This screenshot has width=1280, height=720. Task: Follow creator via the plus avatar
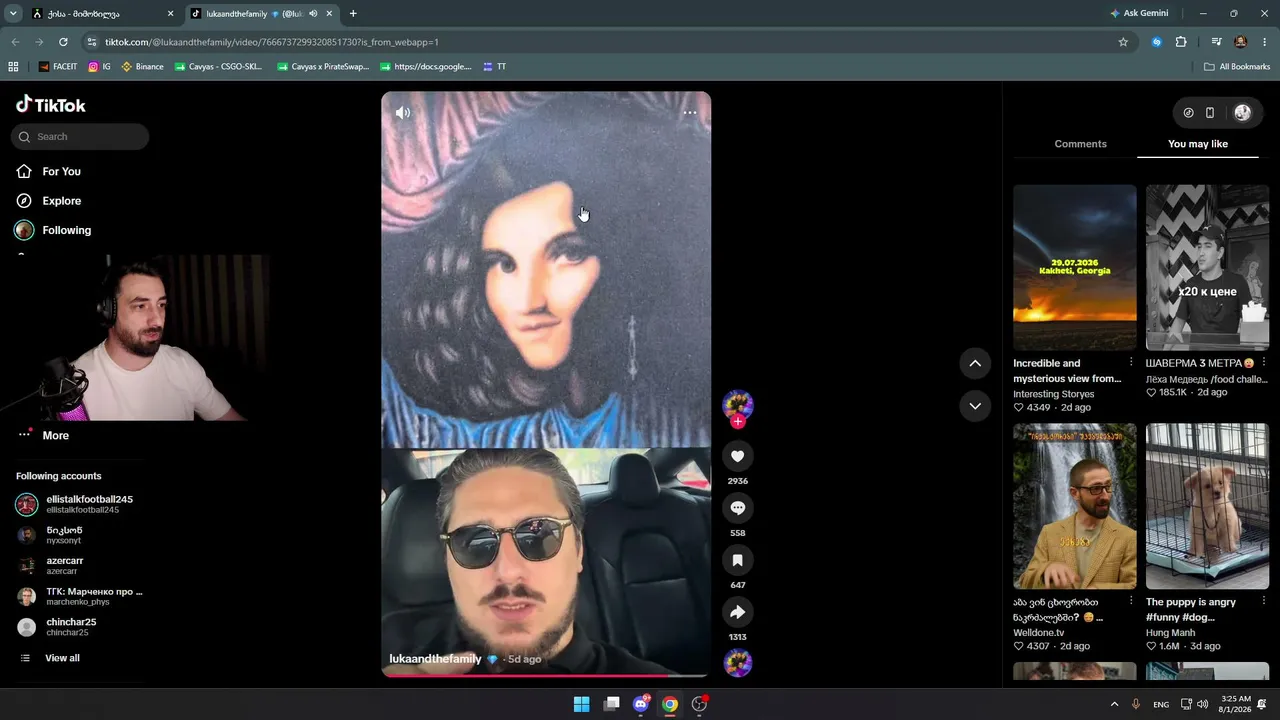pyautogui.click(x=738, y=421)
